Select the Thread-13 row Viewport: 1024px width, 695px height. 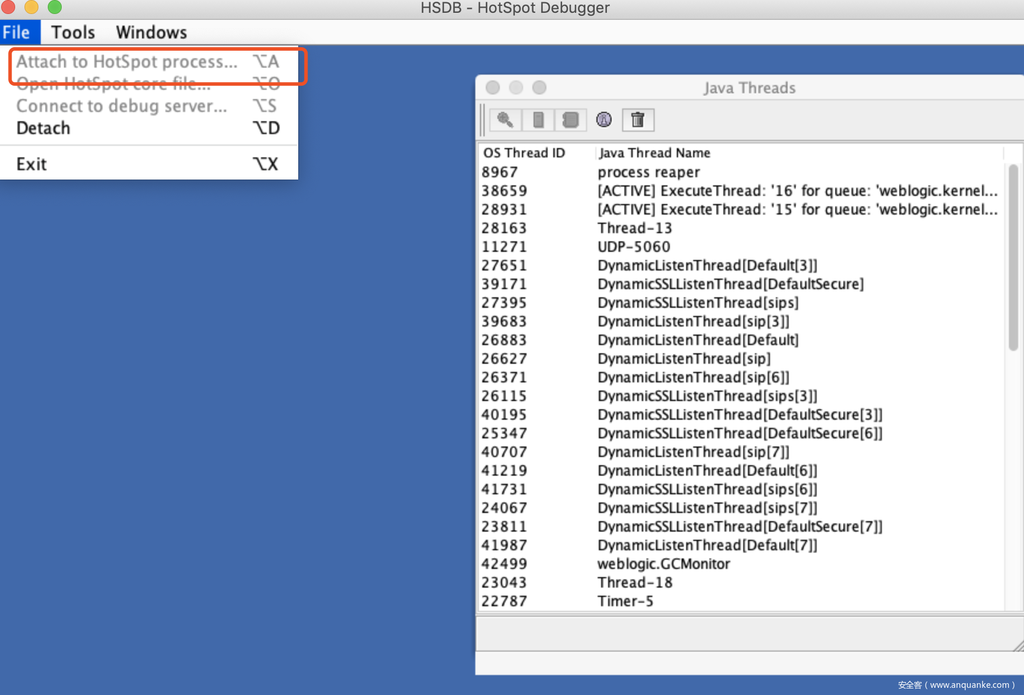pyautogui.click(x=741, y=228)
